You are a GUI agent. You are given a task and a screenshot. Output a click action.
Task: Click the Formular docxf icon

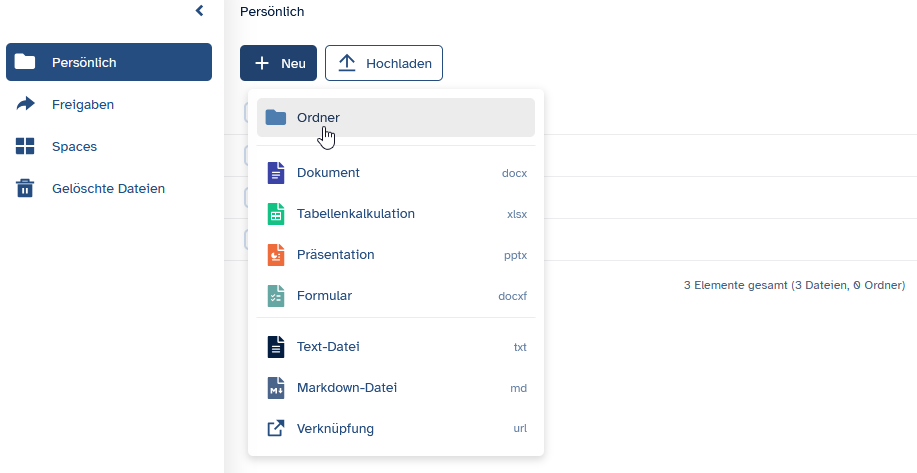tap(276, 296)
